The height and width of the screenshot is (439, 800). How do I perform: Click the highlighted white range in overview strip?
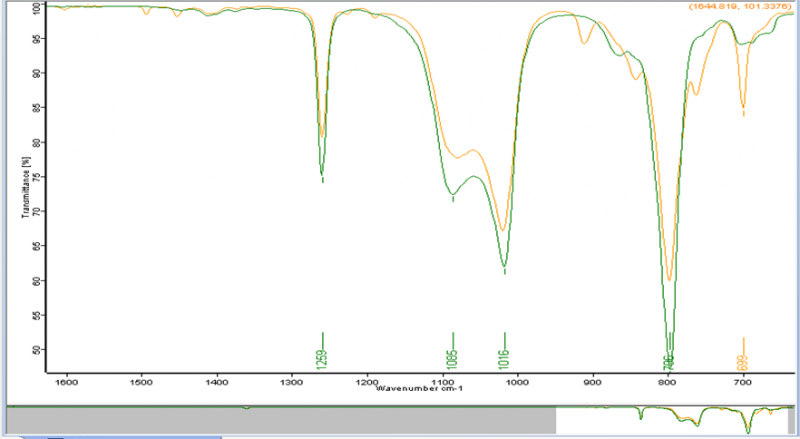(672, 421)
